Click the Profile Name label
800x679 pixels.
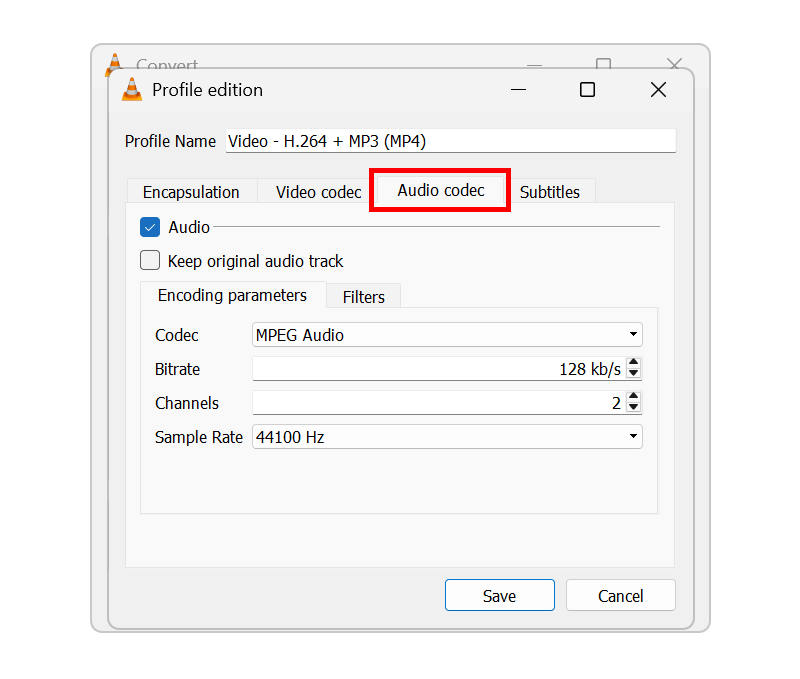click(170, 141)
